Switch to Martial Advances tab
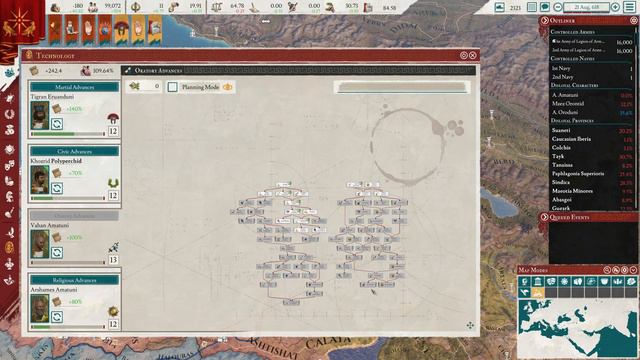The height and width of the screenshot is (360, 640). click(x=74, y=87)
